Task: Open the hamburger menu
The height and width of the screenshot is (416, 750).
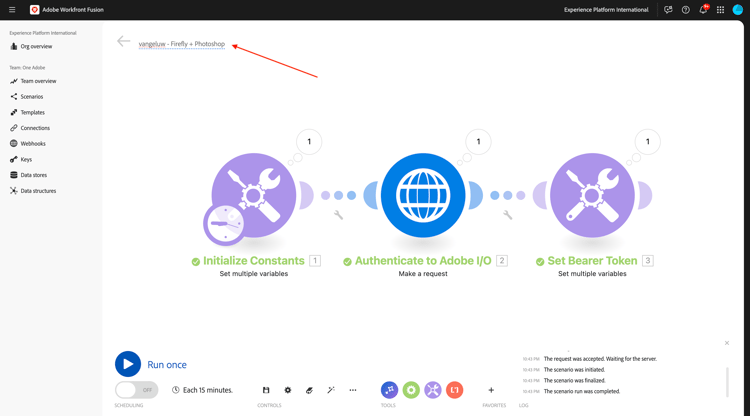Action: [12, 10]
